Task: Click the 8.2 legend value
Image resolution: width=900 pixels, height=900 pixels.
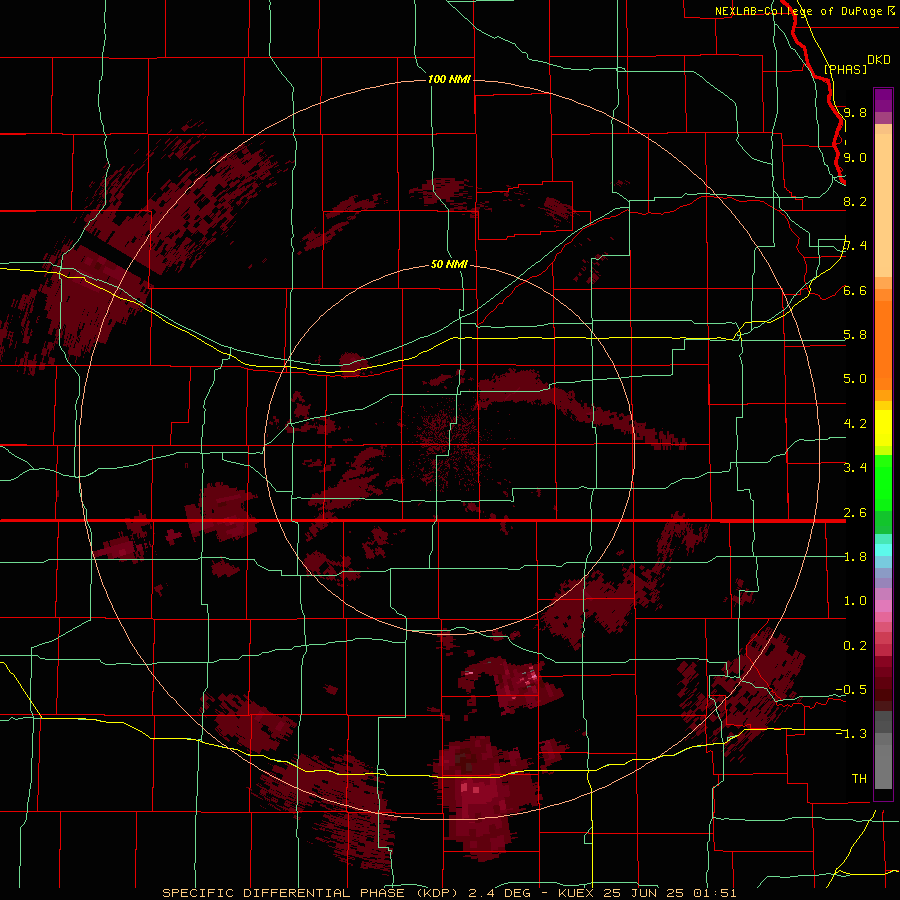Action: click(855, 201)
